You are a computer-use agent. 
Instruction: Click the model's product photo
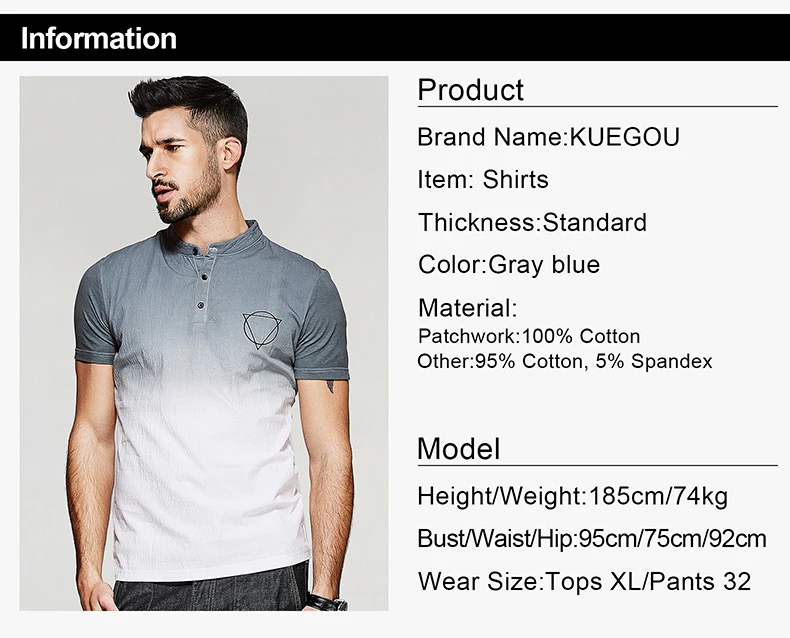click(204, 343)
